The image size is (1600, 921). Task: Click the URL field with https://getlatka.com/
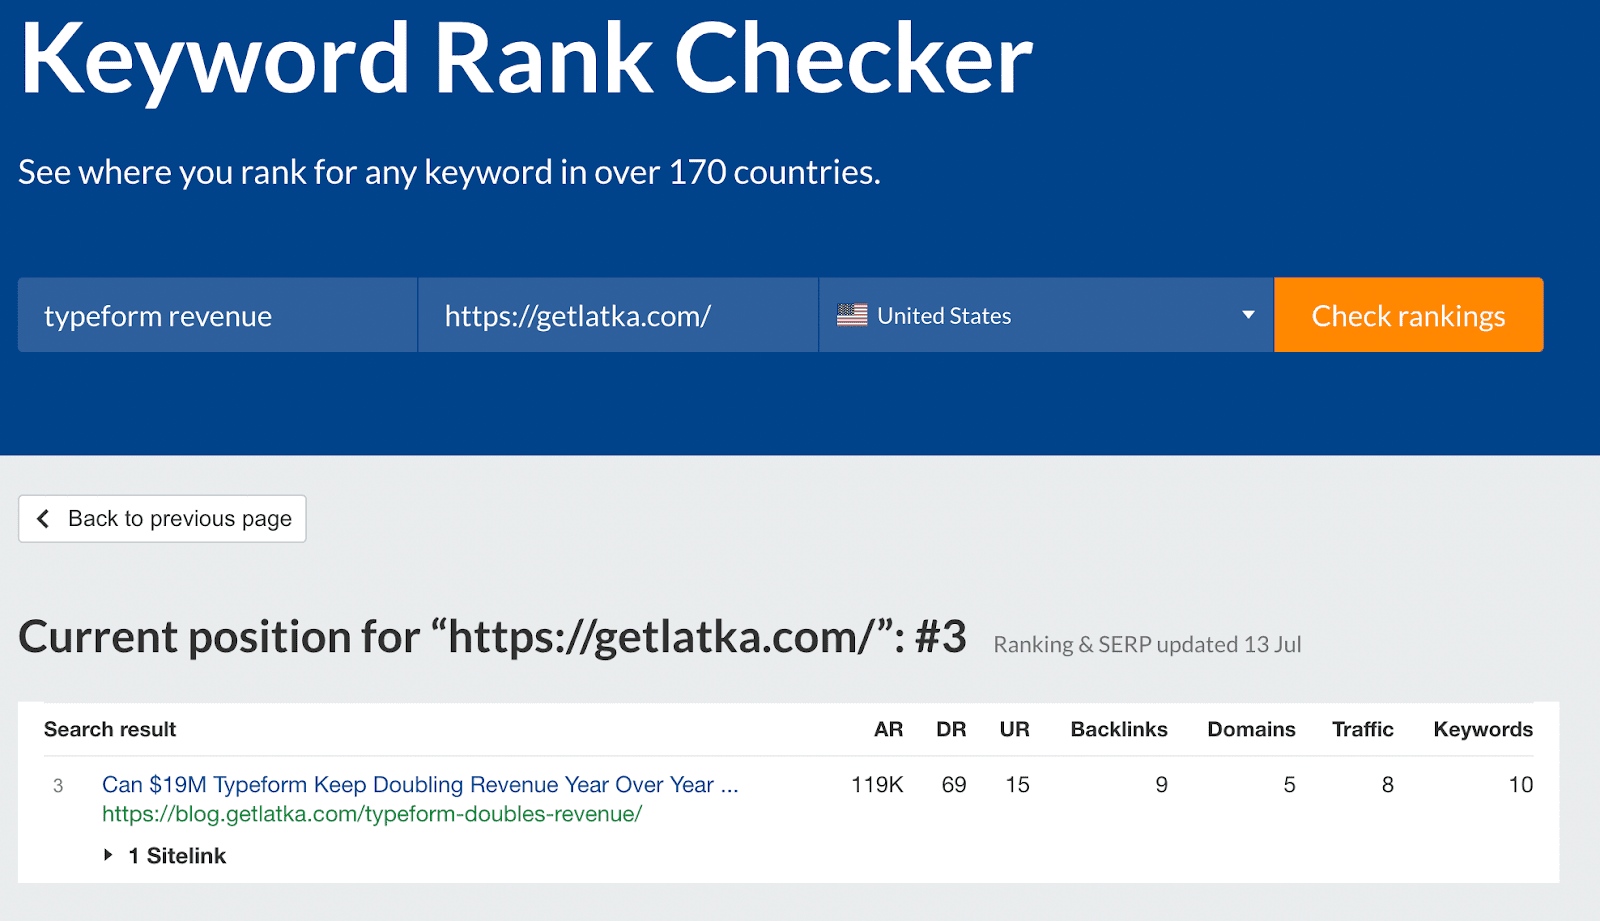click(x=618, y=315)
